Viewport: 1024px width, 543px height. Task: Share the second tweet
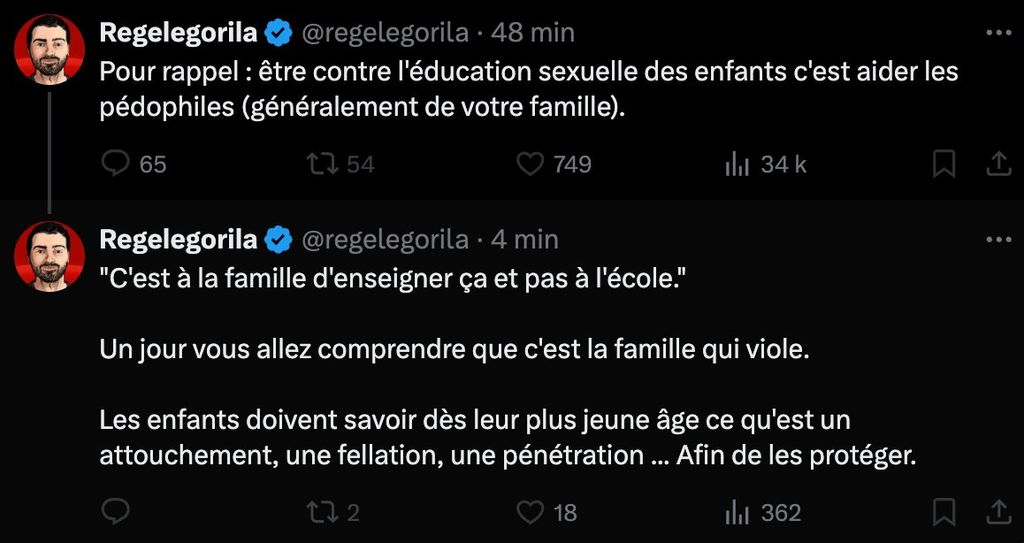(997, 512)
